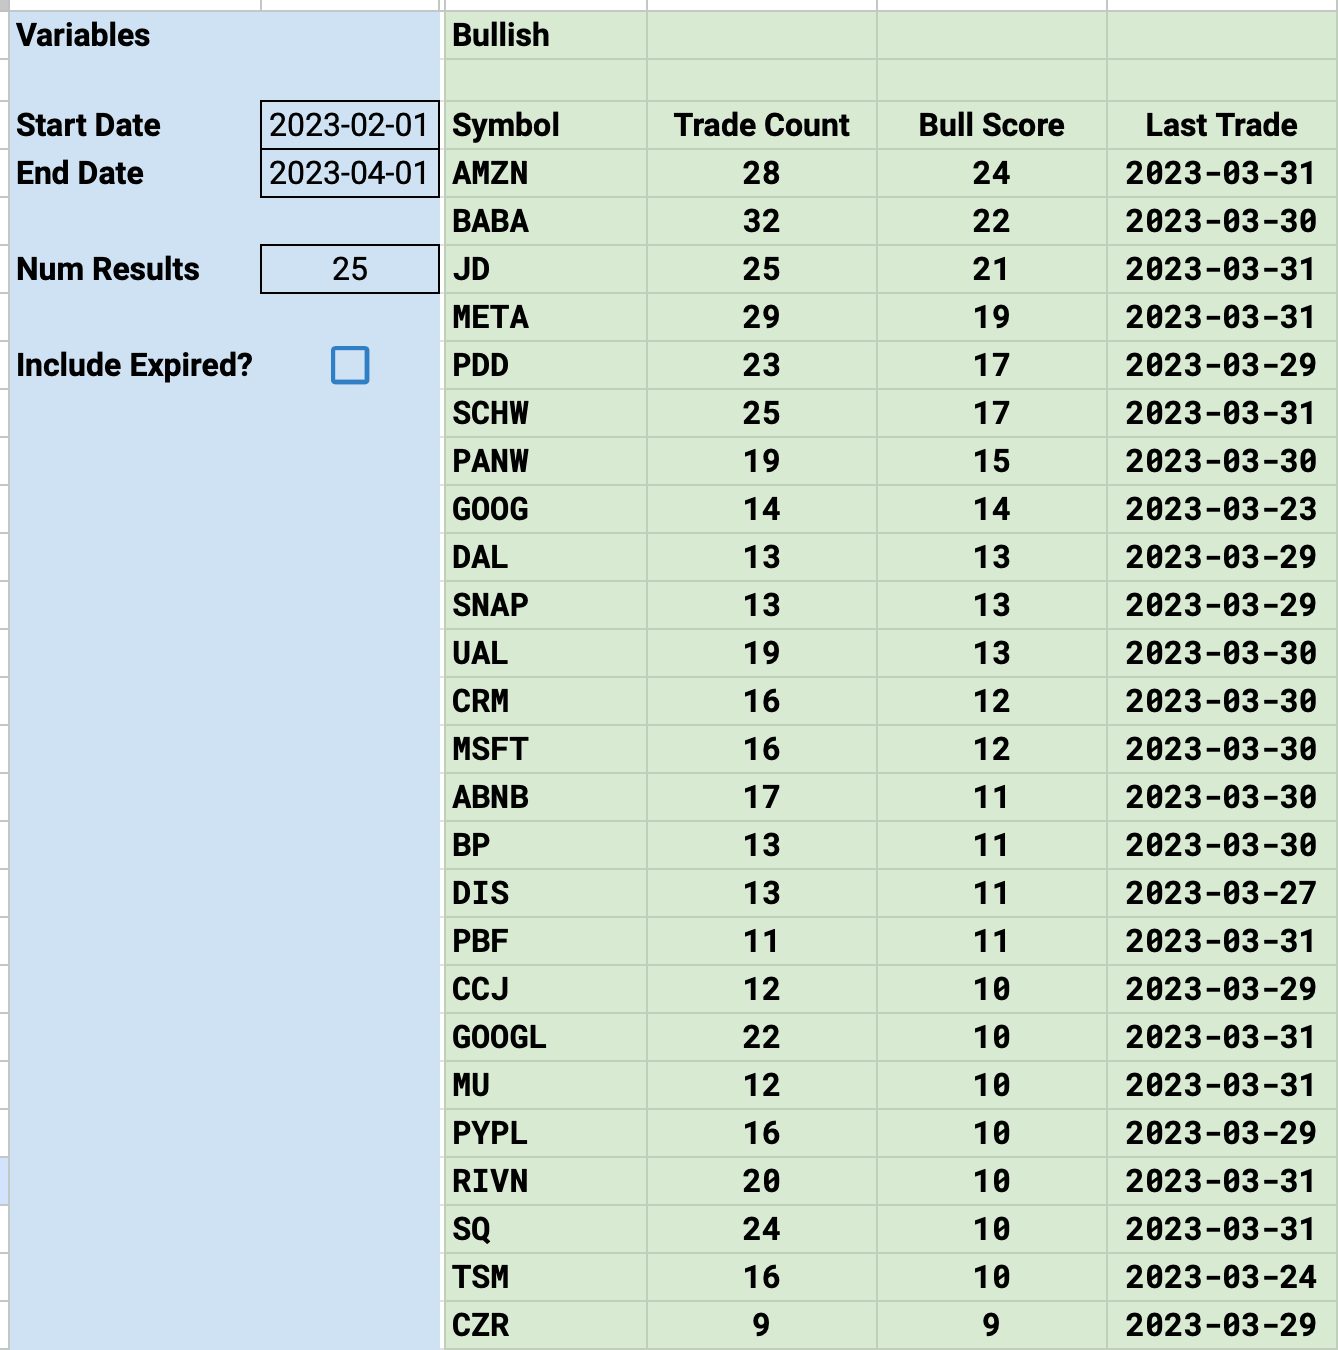The image size is (1338, 1350).
Task: Click META trade count 29
Action: coord(762,317)
